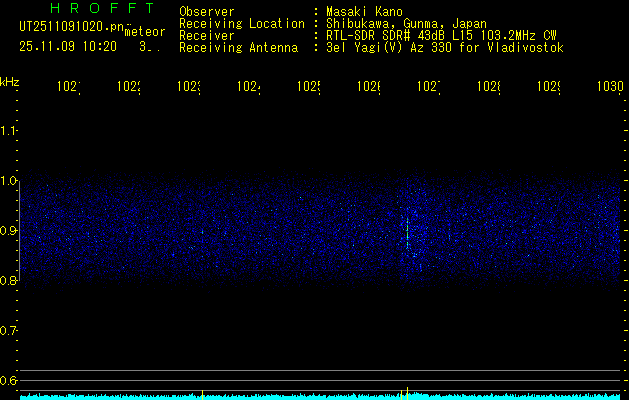Viewport: 629px width, 400px height.
Task: Click the kHz axis unit label
Action: pos(10,80)
